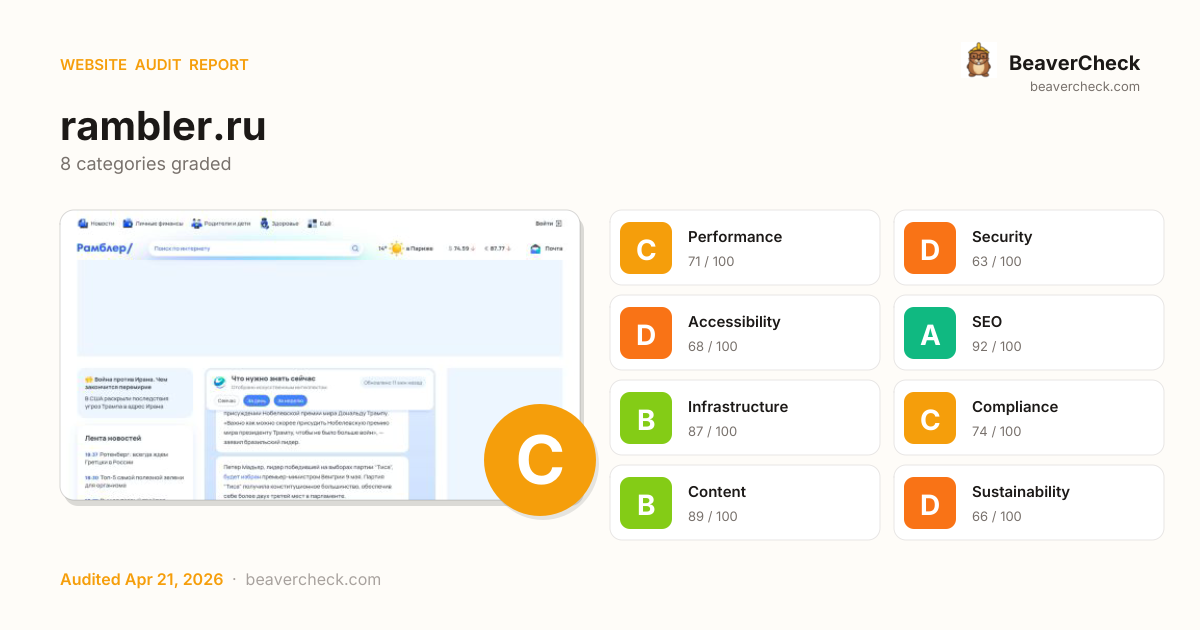1200x630 pixels.
Task: Click the search magnifier in Rambler preview
Action: click(355, 248)
